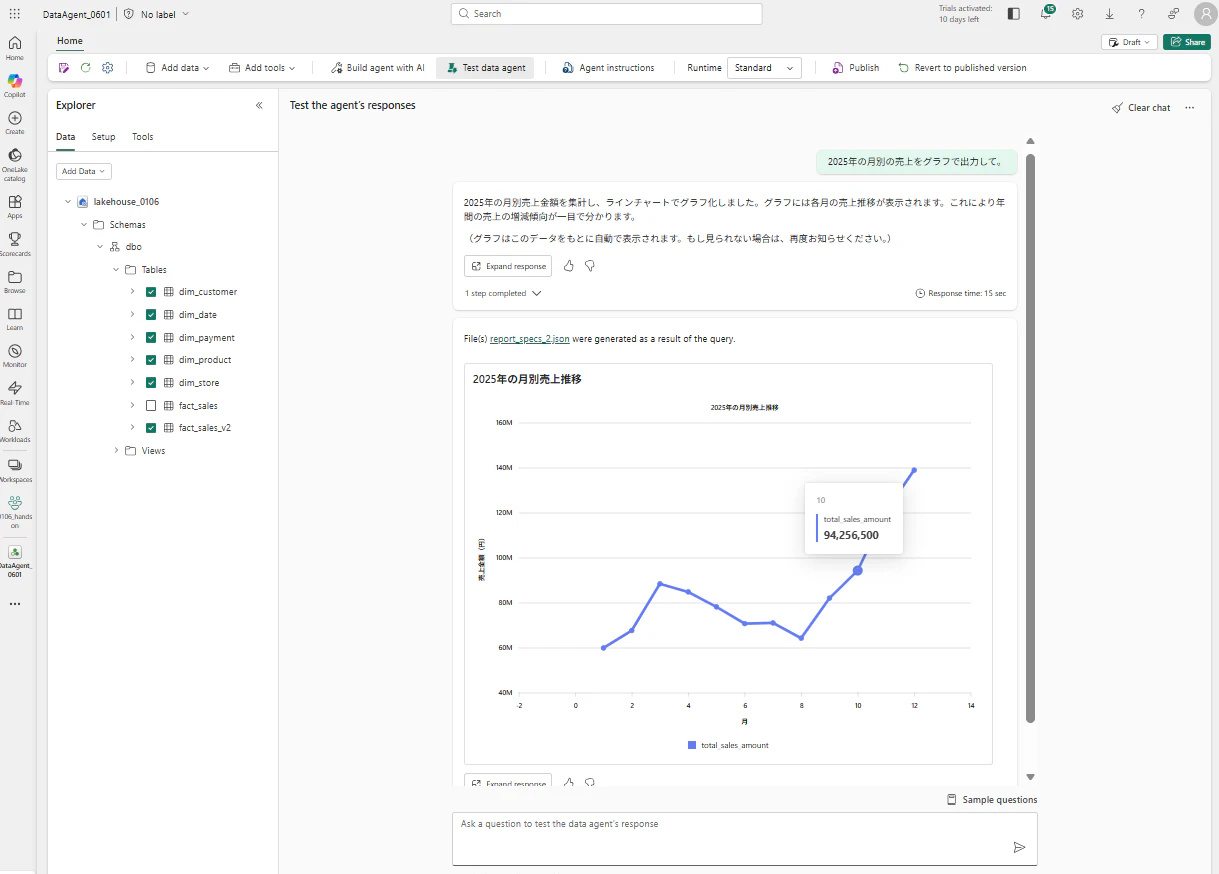Click the download icon in header
The height and width of the screenshot is (874, 1219).
tap(1110, 14)
